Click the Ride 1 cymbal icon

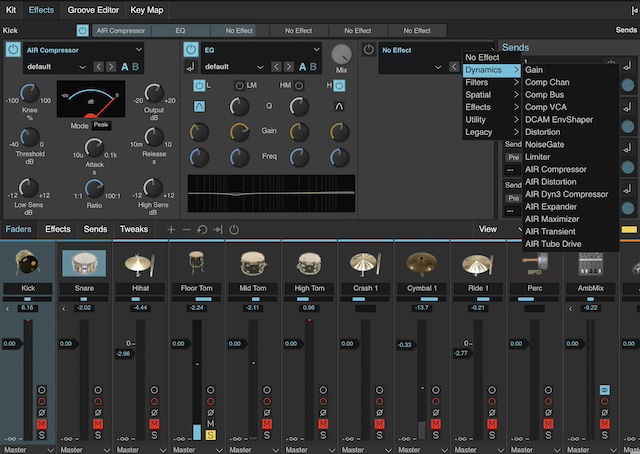click(476, 263)
